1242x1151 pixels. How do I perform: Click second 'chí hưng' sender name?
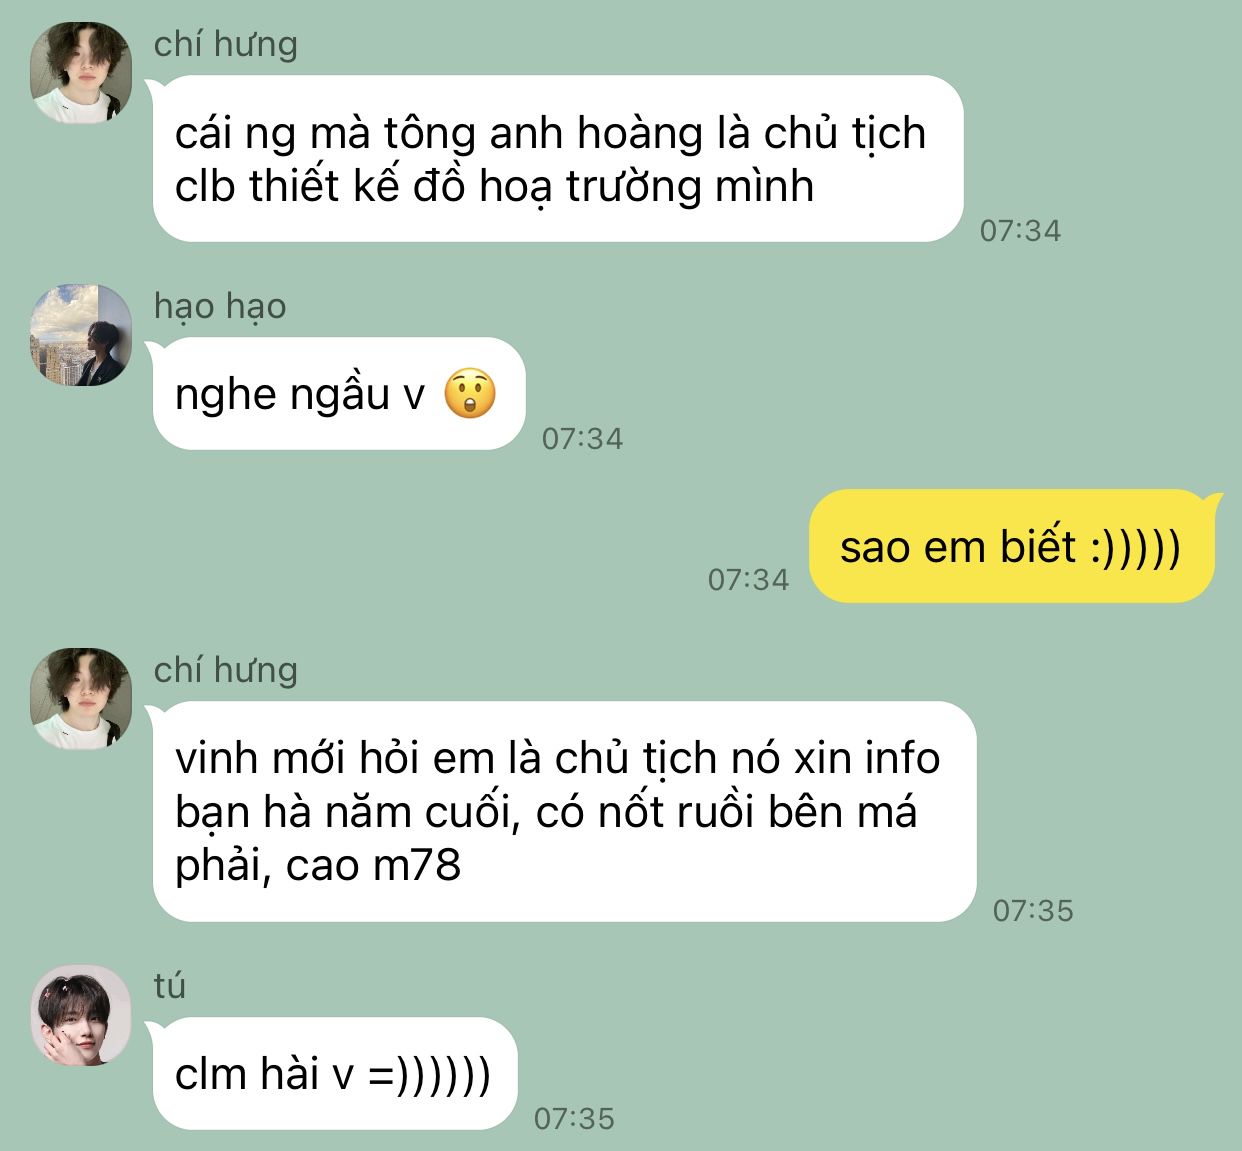coord(226,670)
